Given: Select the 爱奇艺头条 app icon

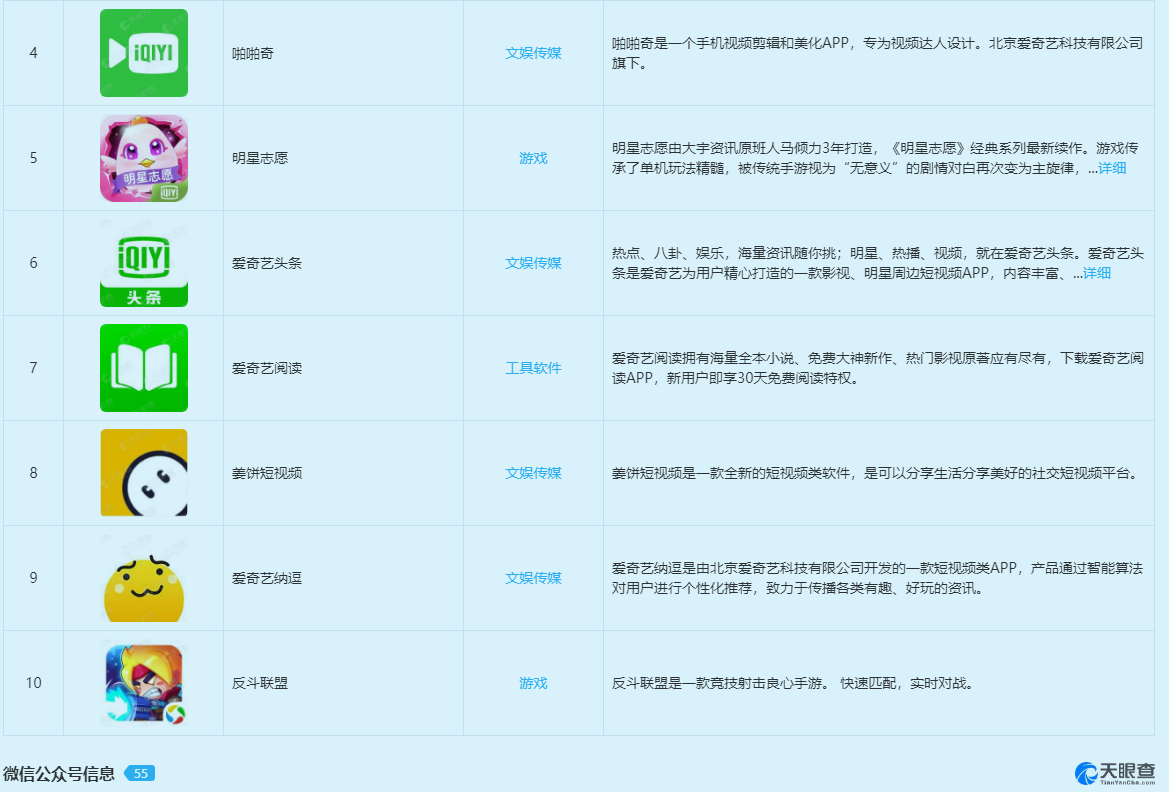Looking at the screenshot, I should pyautogui.click(x=144, y=263).
